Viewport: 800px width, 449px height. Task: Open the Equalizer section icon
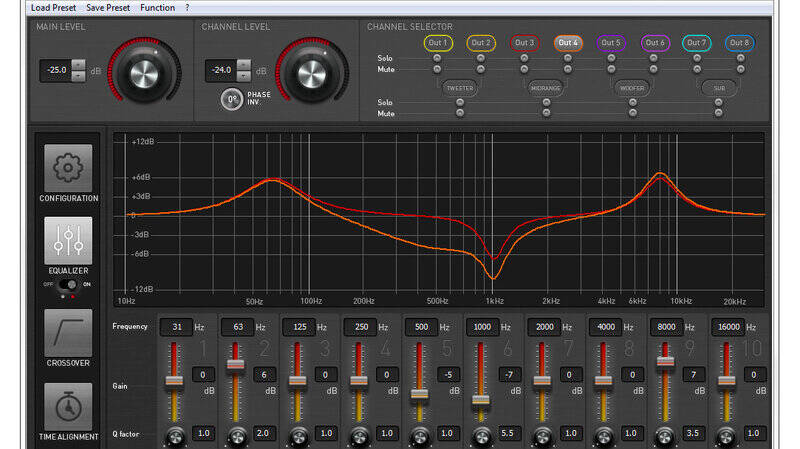click(68, 241)
